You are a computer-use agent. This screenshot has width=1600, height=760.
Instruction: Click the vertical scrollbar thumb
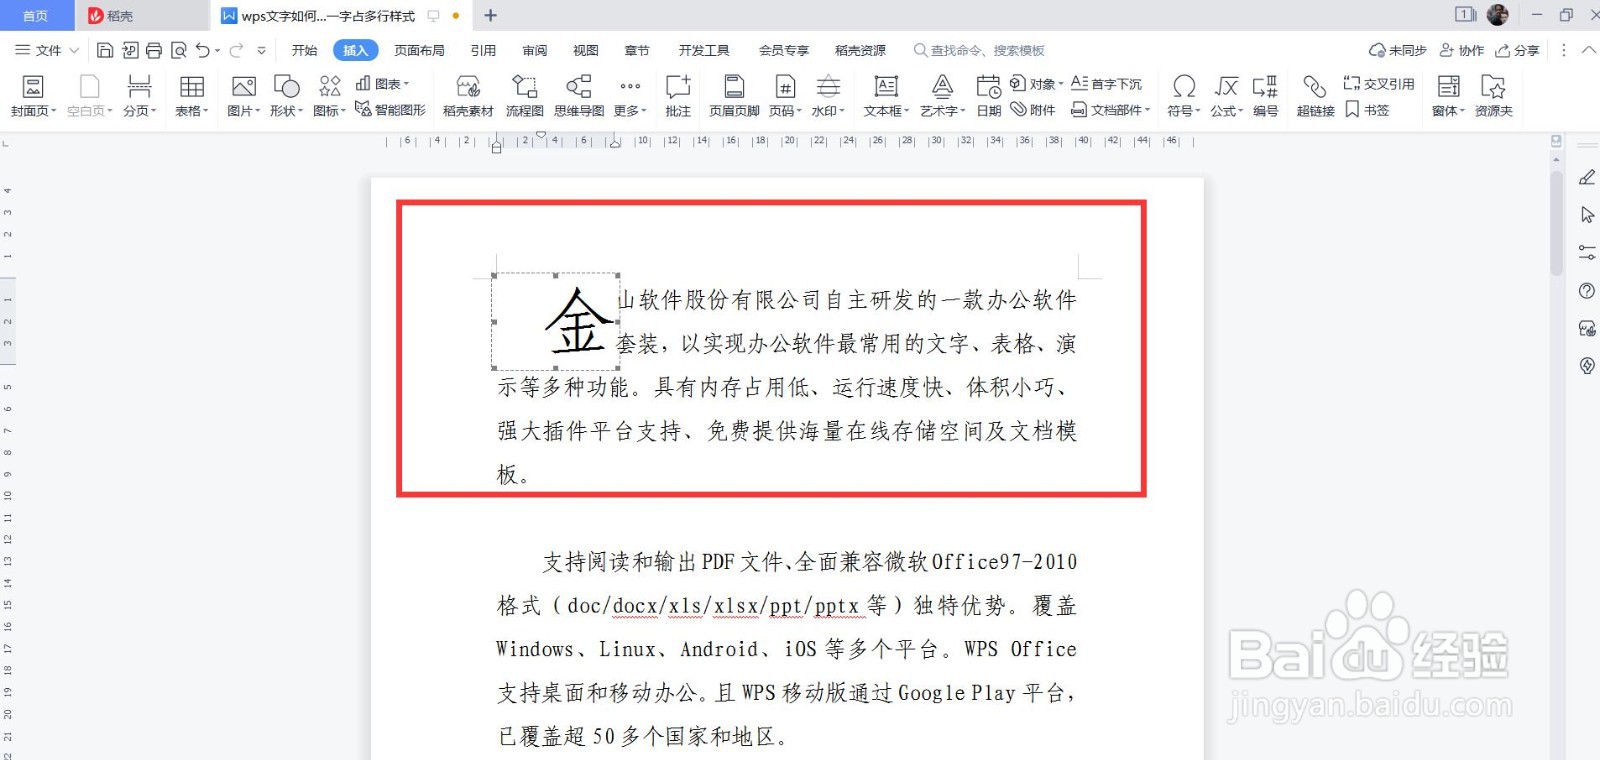[x=1556, y=222]
